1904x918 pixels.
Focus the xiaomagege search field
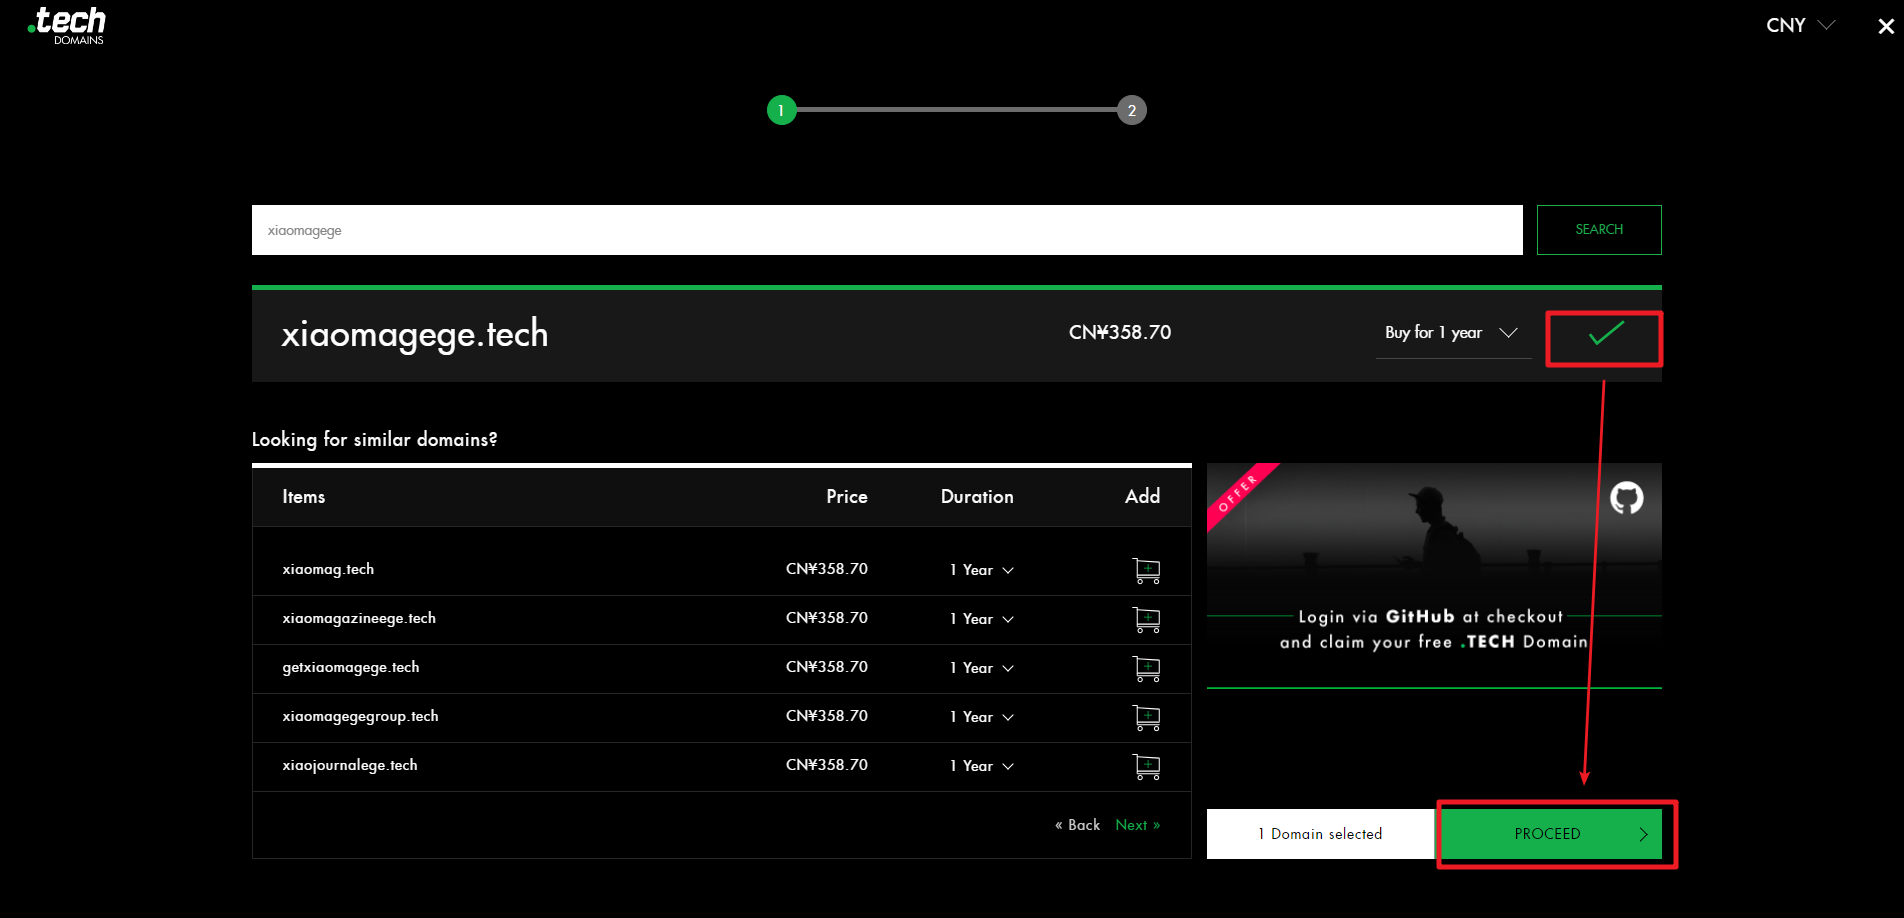click(887, 230)
